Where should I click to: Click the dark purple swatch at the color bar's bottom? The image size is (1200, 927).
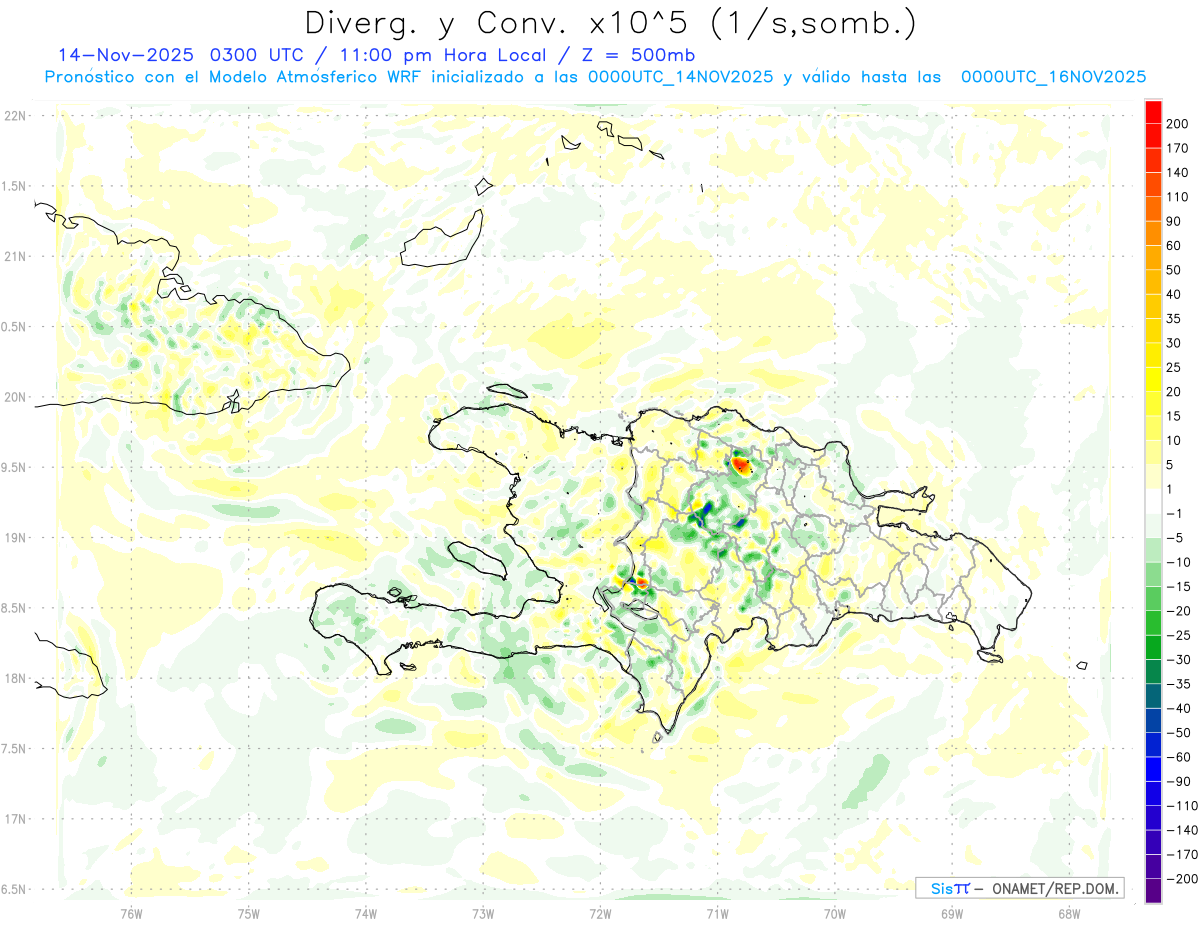(x=1153, y=890)
